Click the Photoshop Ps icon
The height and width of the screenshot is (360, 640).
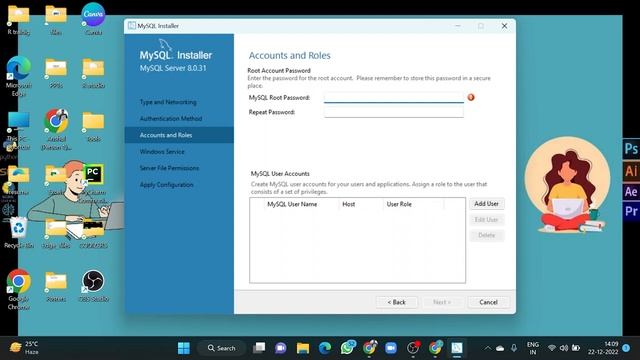(631, 149)
